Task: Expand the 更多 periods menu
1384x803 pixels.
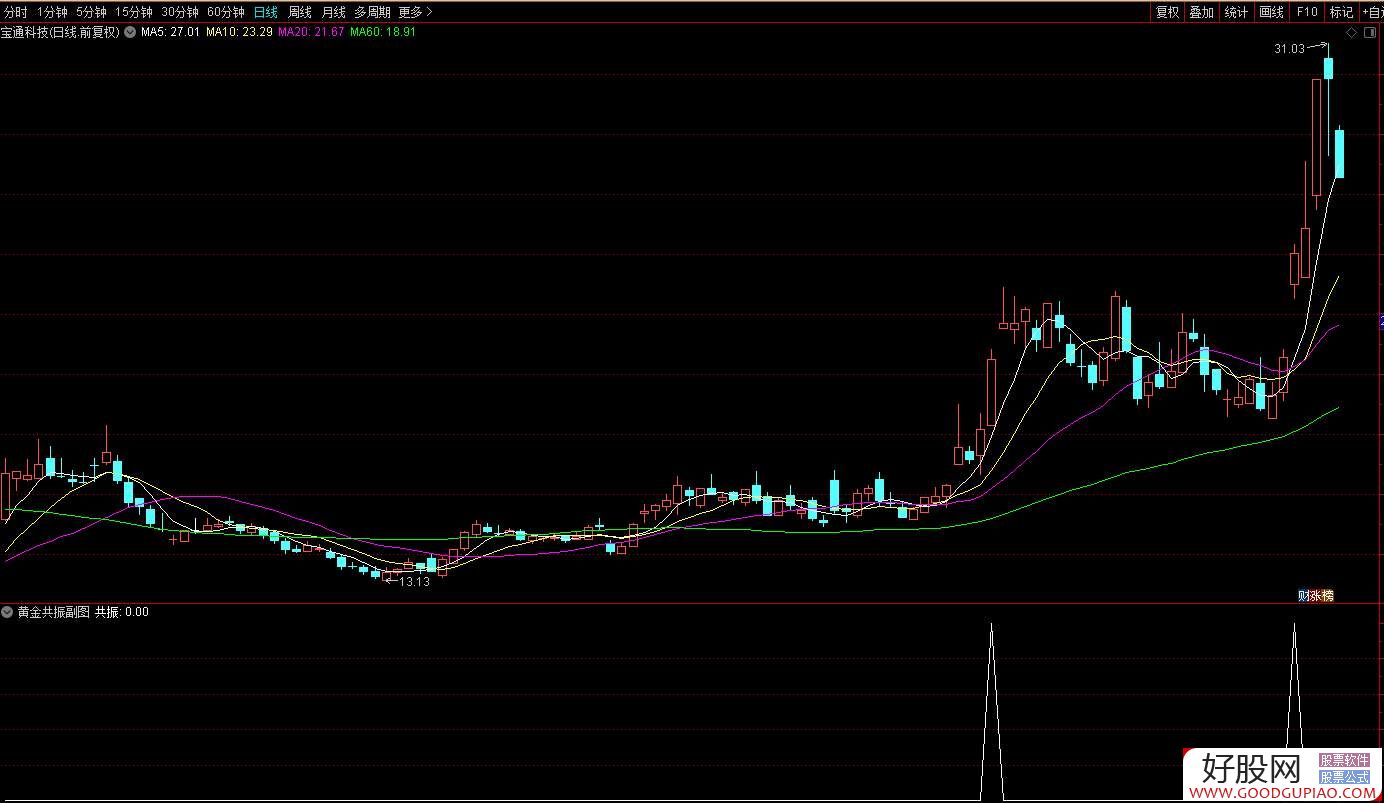Action: 415,12
